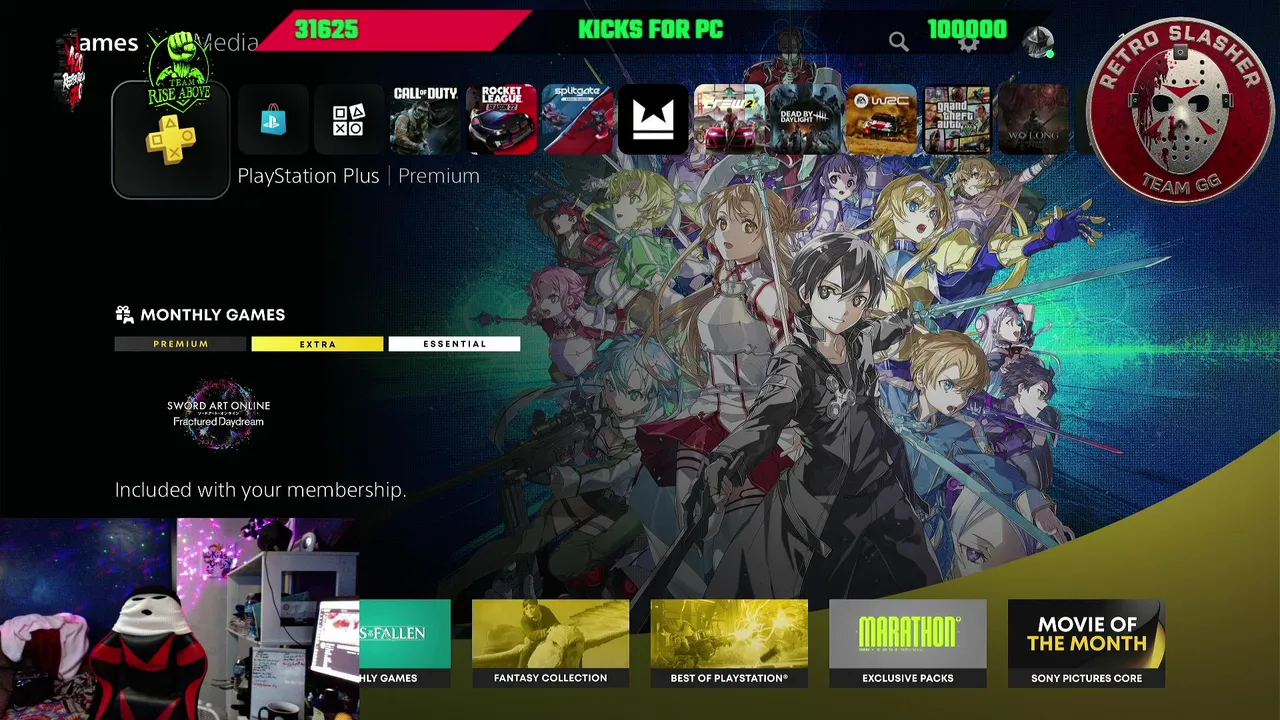1280x720 pixels.
Task: Open the Marathon Exclusive Packs card
Action: click(x=908, y=643)
